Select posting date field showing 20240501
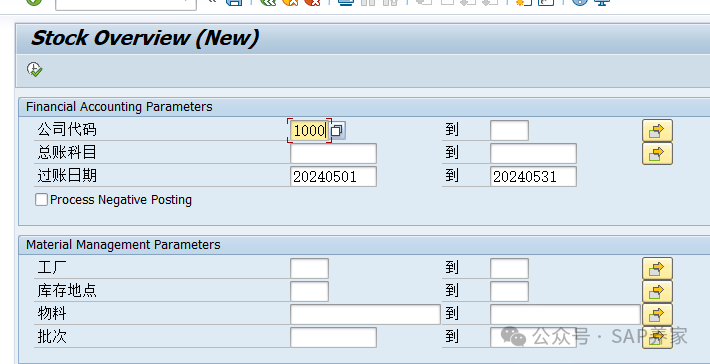 (x=333, y=177)
